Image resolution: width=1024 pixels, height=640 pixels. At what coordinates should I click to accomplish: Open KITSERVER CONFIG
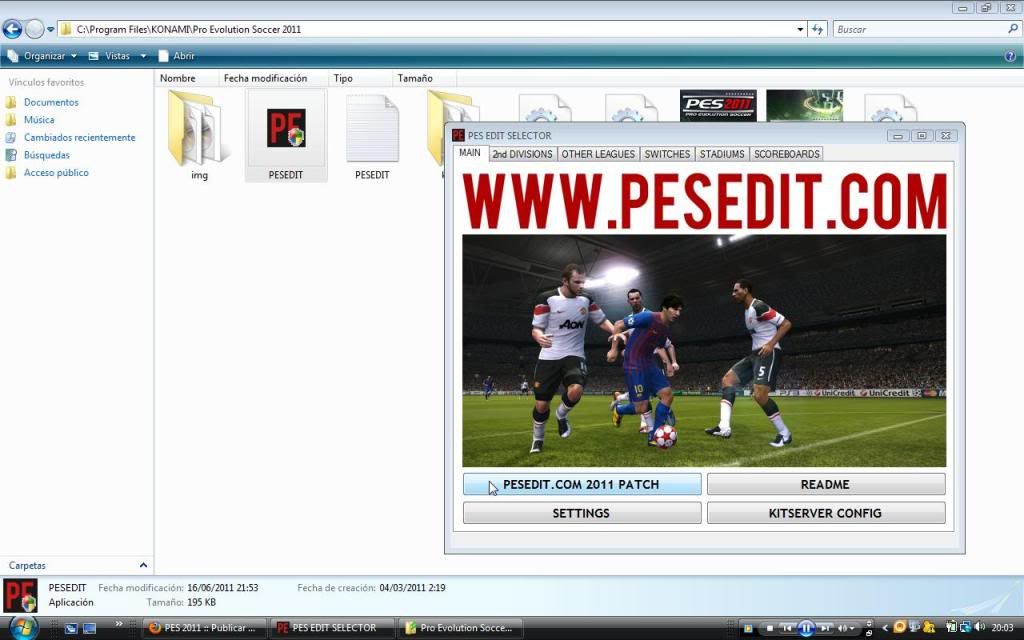(x=825, y=513)
